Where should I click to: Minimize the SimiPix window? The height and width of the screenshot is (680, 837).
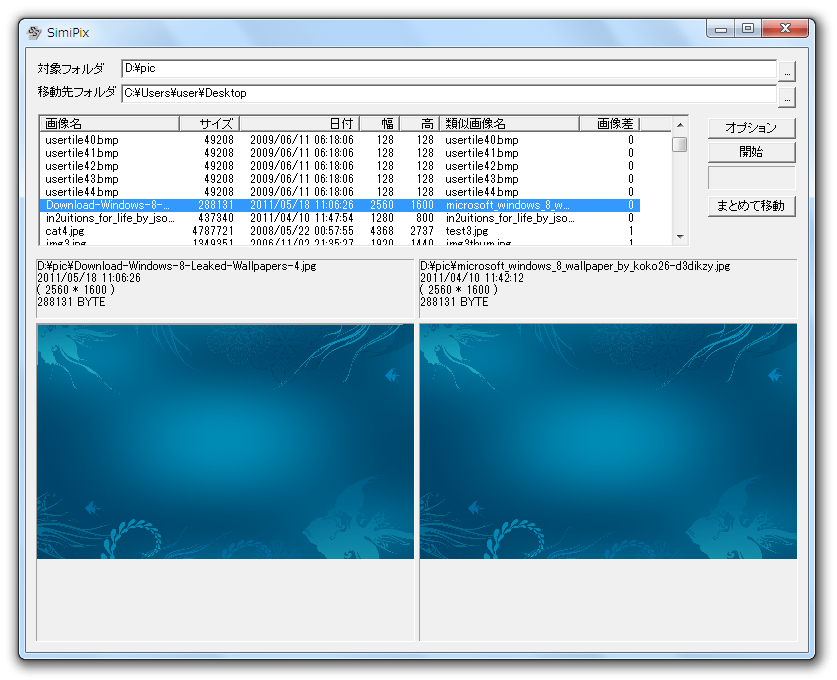[x=721, y=29]
